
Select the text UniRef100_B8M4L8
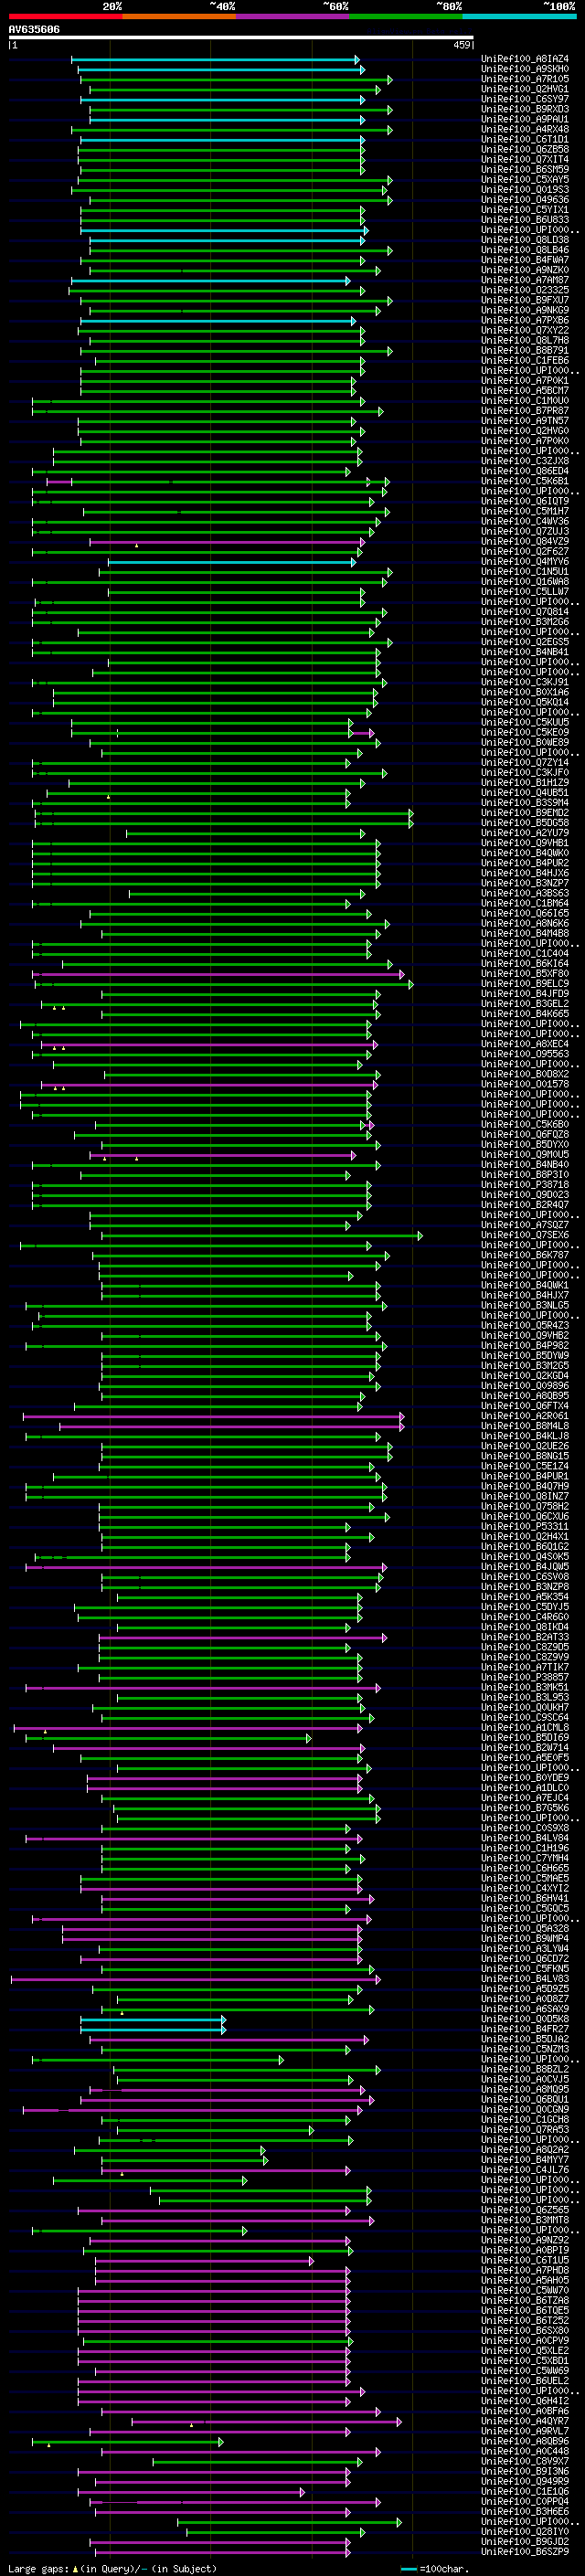pos(525,1426)
